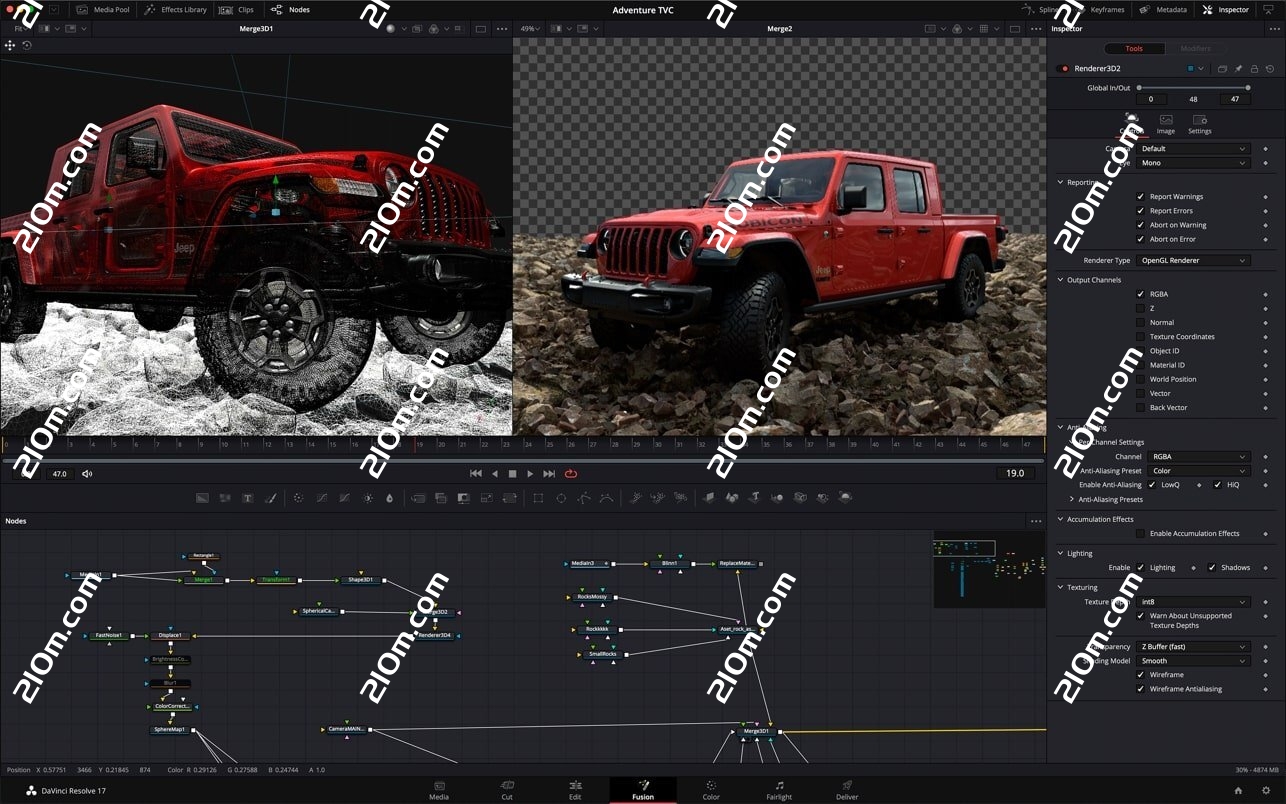
Task: Enable World Position output channel
Action: coord(1140,379)
